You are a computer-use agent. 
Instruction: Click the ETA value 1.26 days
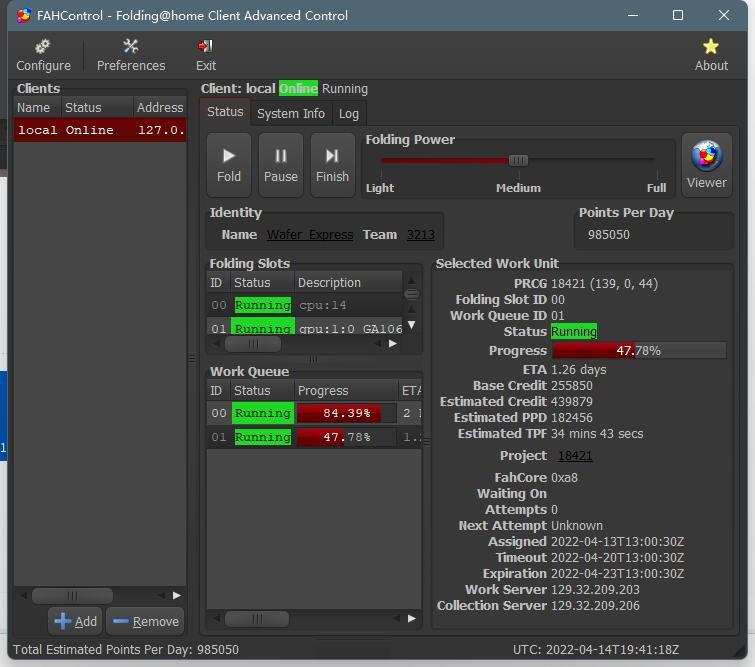tap(578, 369)
